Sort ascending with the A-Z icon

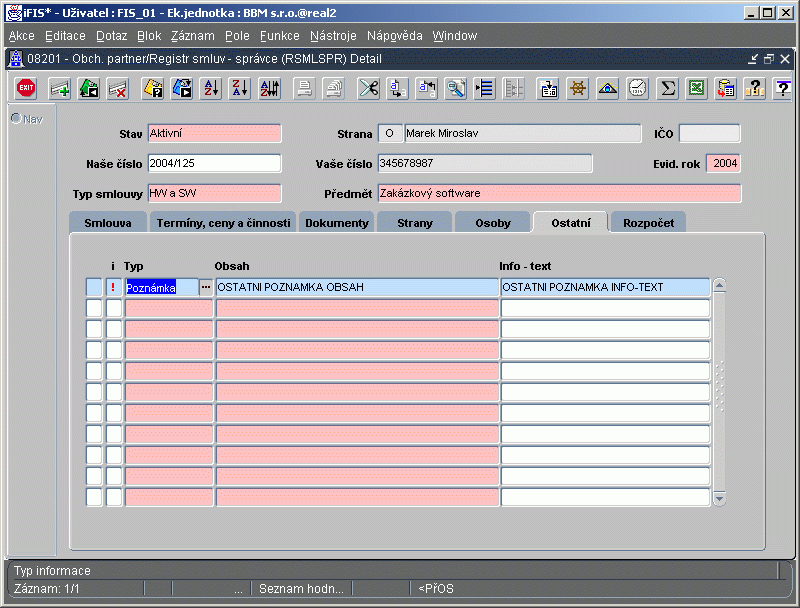[211, 89]
